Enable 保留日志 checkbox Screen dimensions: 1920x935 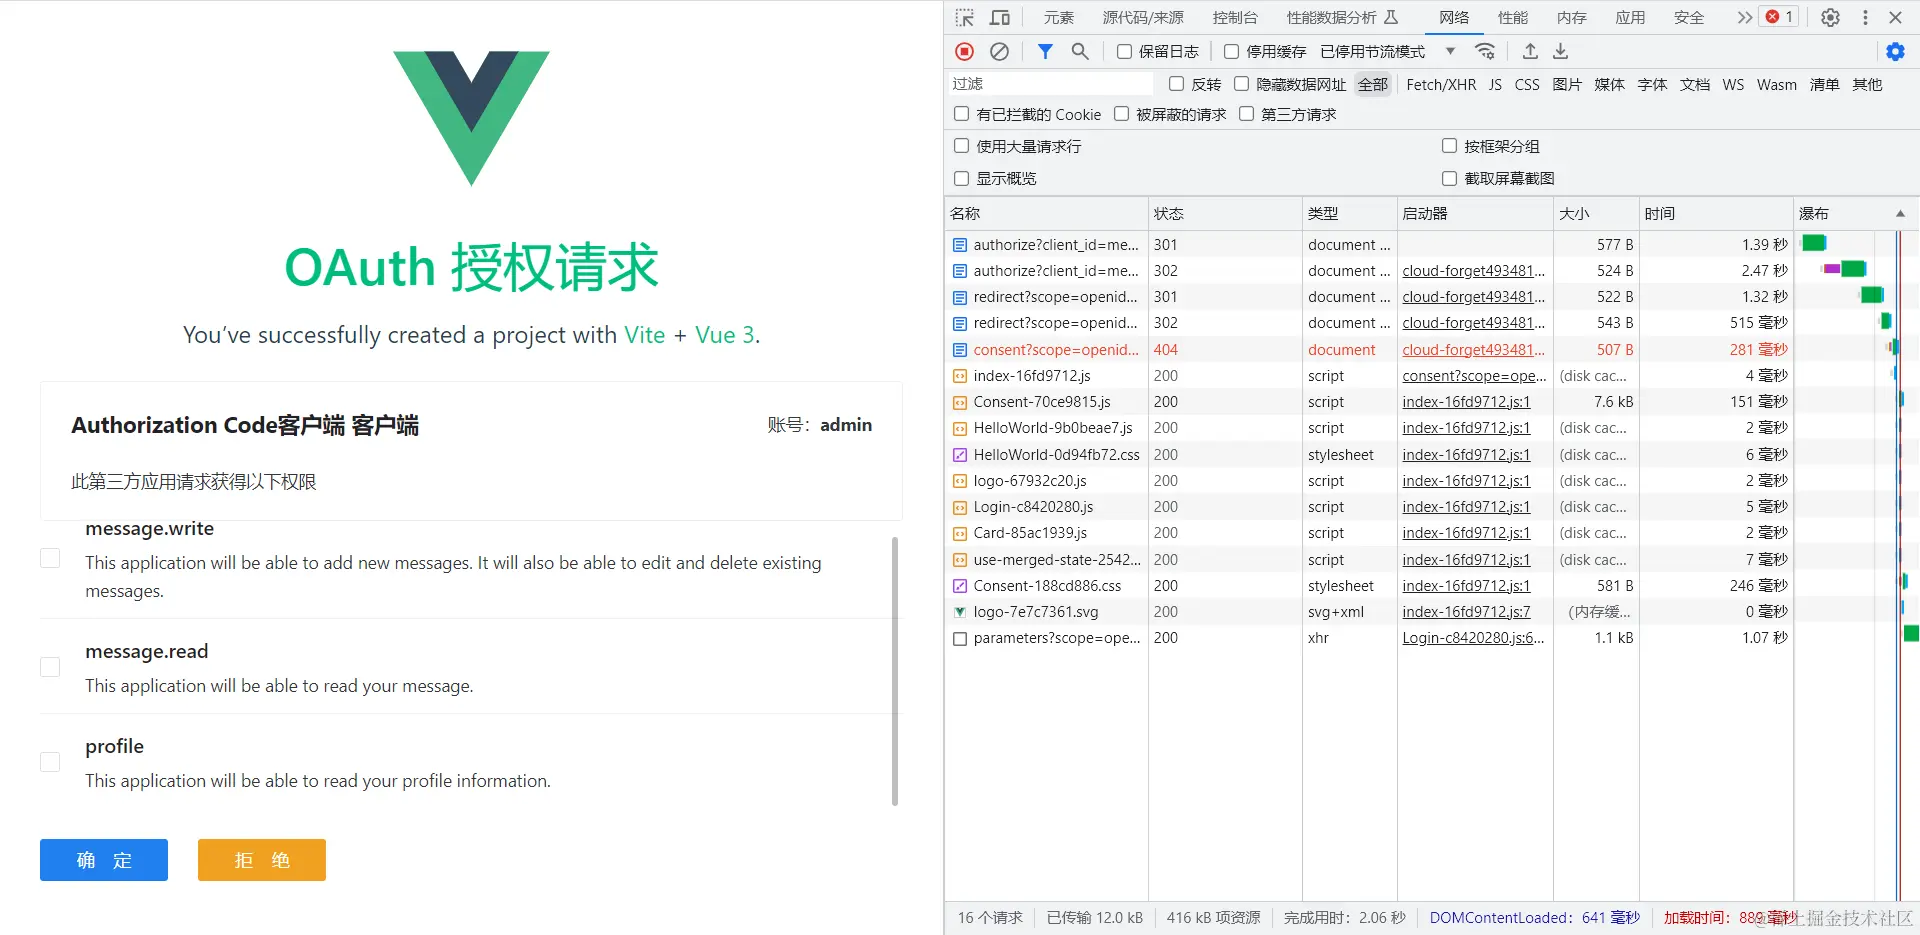1124,51
